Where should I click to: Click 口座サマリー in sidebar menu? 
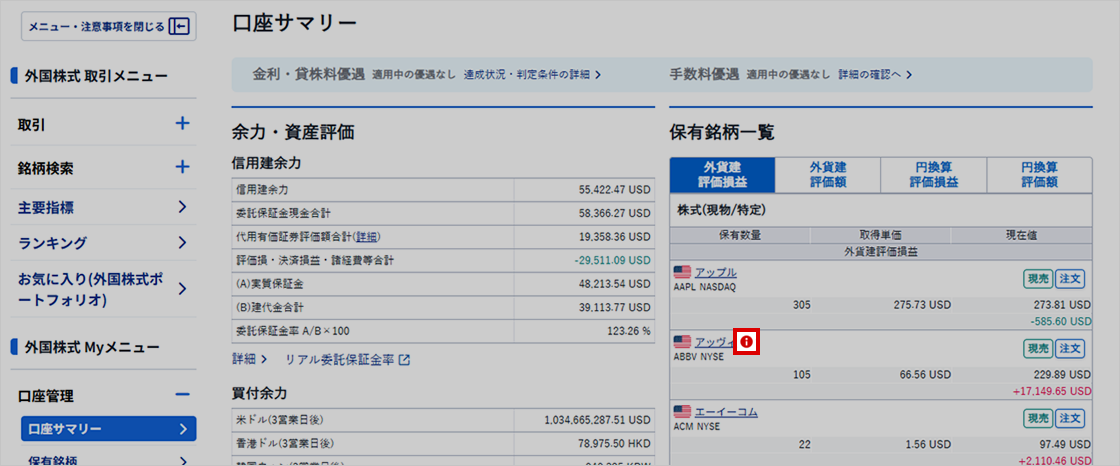(109, 429)
